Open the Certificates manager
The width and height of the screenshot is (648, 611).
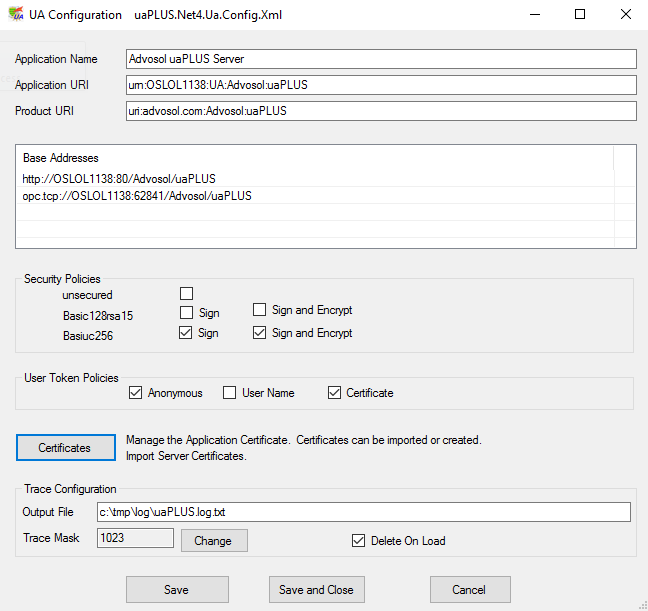pos(65,448)
